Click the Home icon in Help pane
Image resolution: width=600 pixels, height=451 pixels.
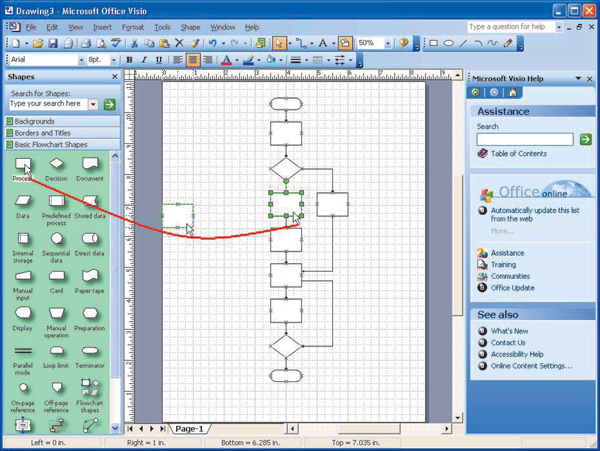(513, 92)
